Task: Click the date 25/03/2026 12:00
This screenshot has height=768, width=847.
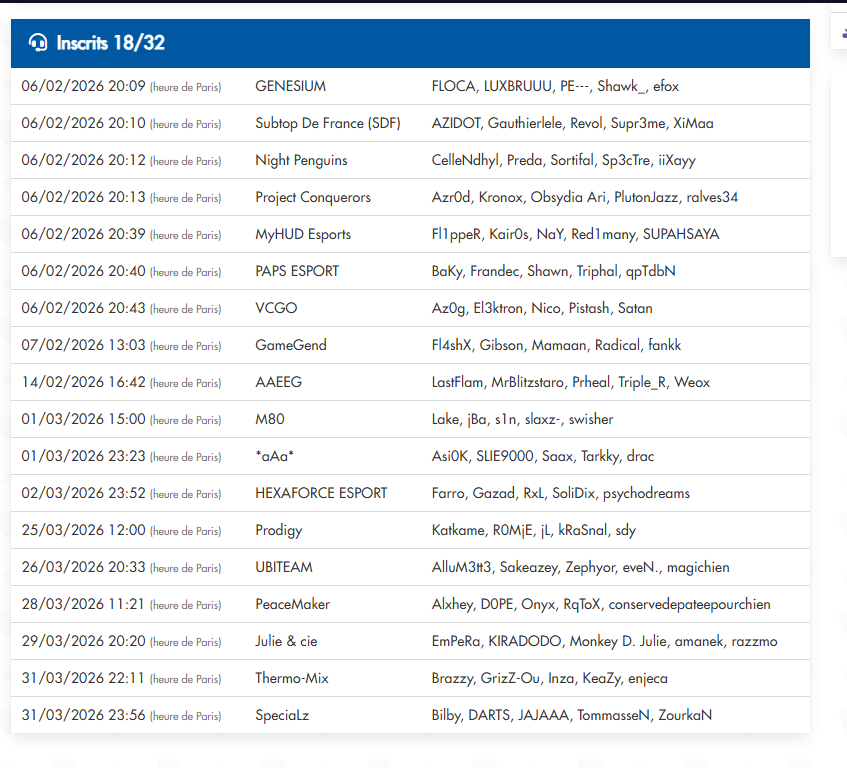Action: pos(83,530)
